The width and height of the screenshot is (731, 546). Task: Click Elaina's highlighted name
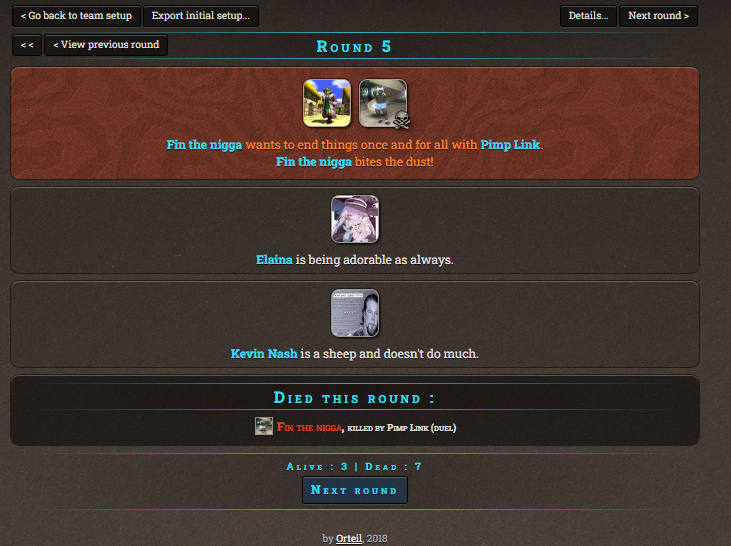tap(274, 260)
